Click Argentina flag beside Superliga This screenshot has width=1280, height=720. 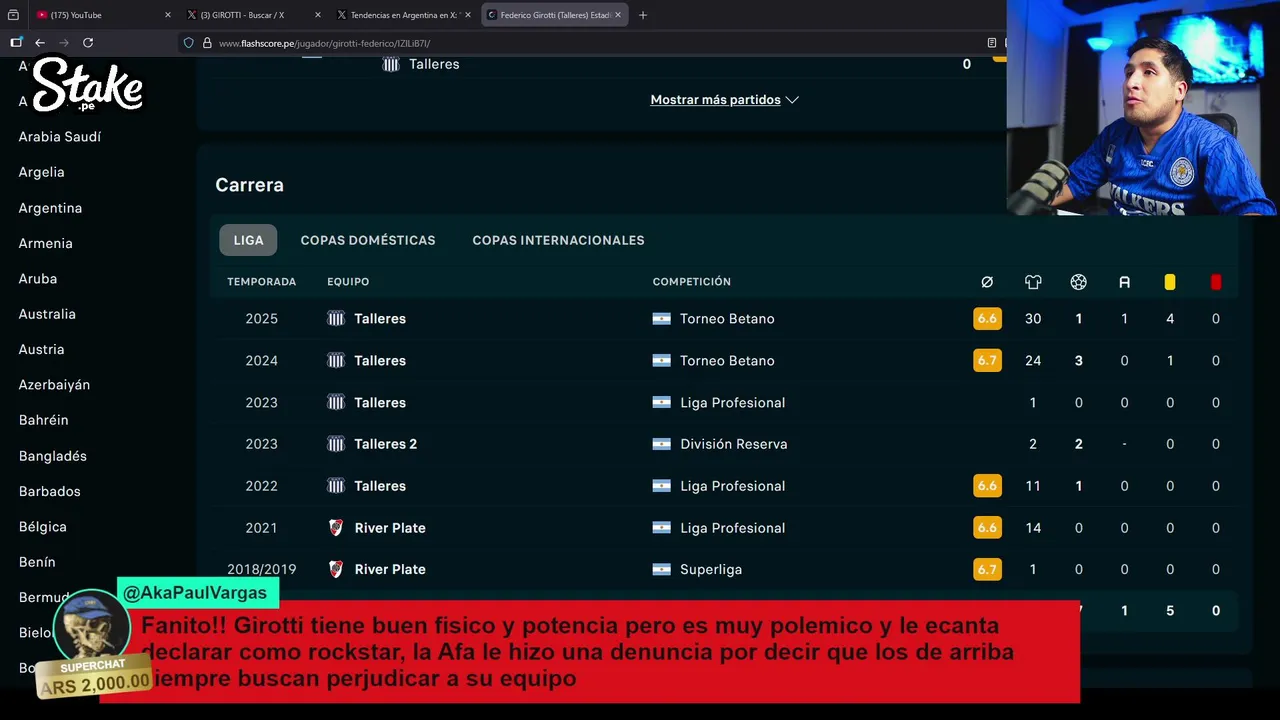[661, 570]
